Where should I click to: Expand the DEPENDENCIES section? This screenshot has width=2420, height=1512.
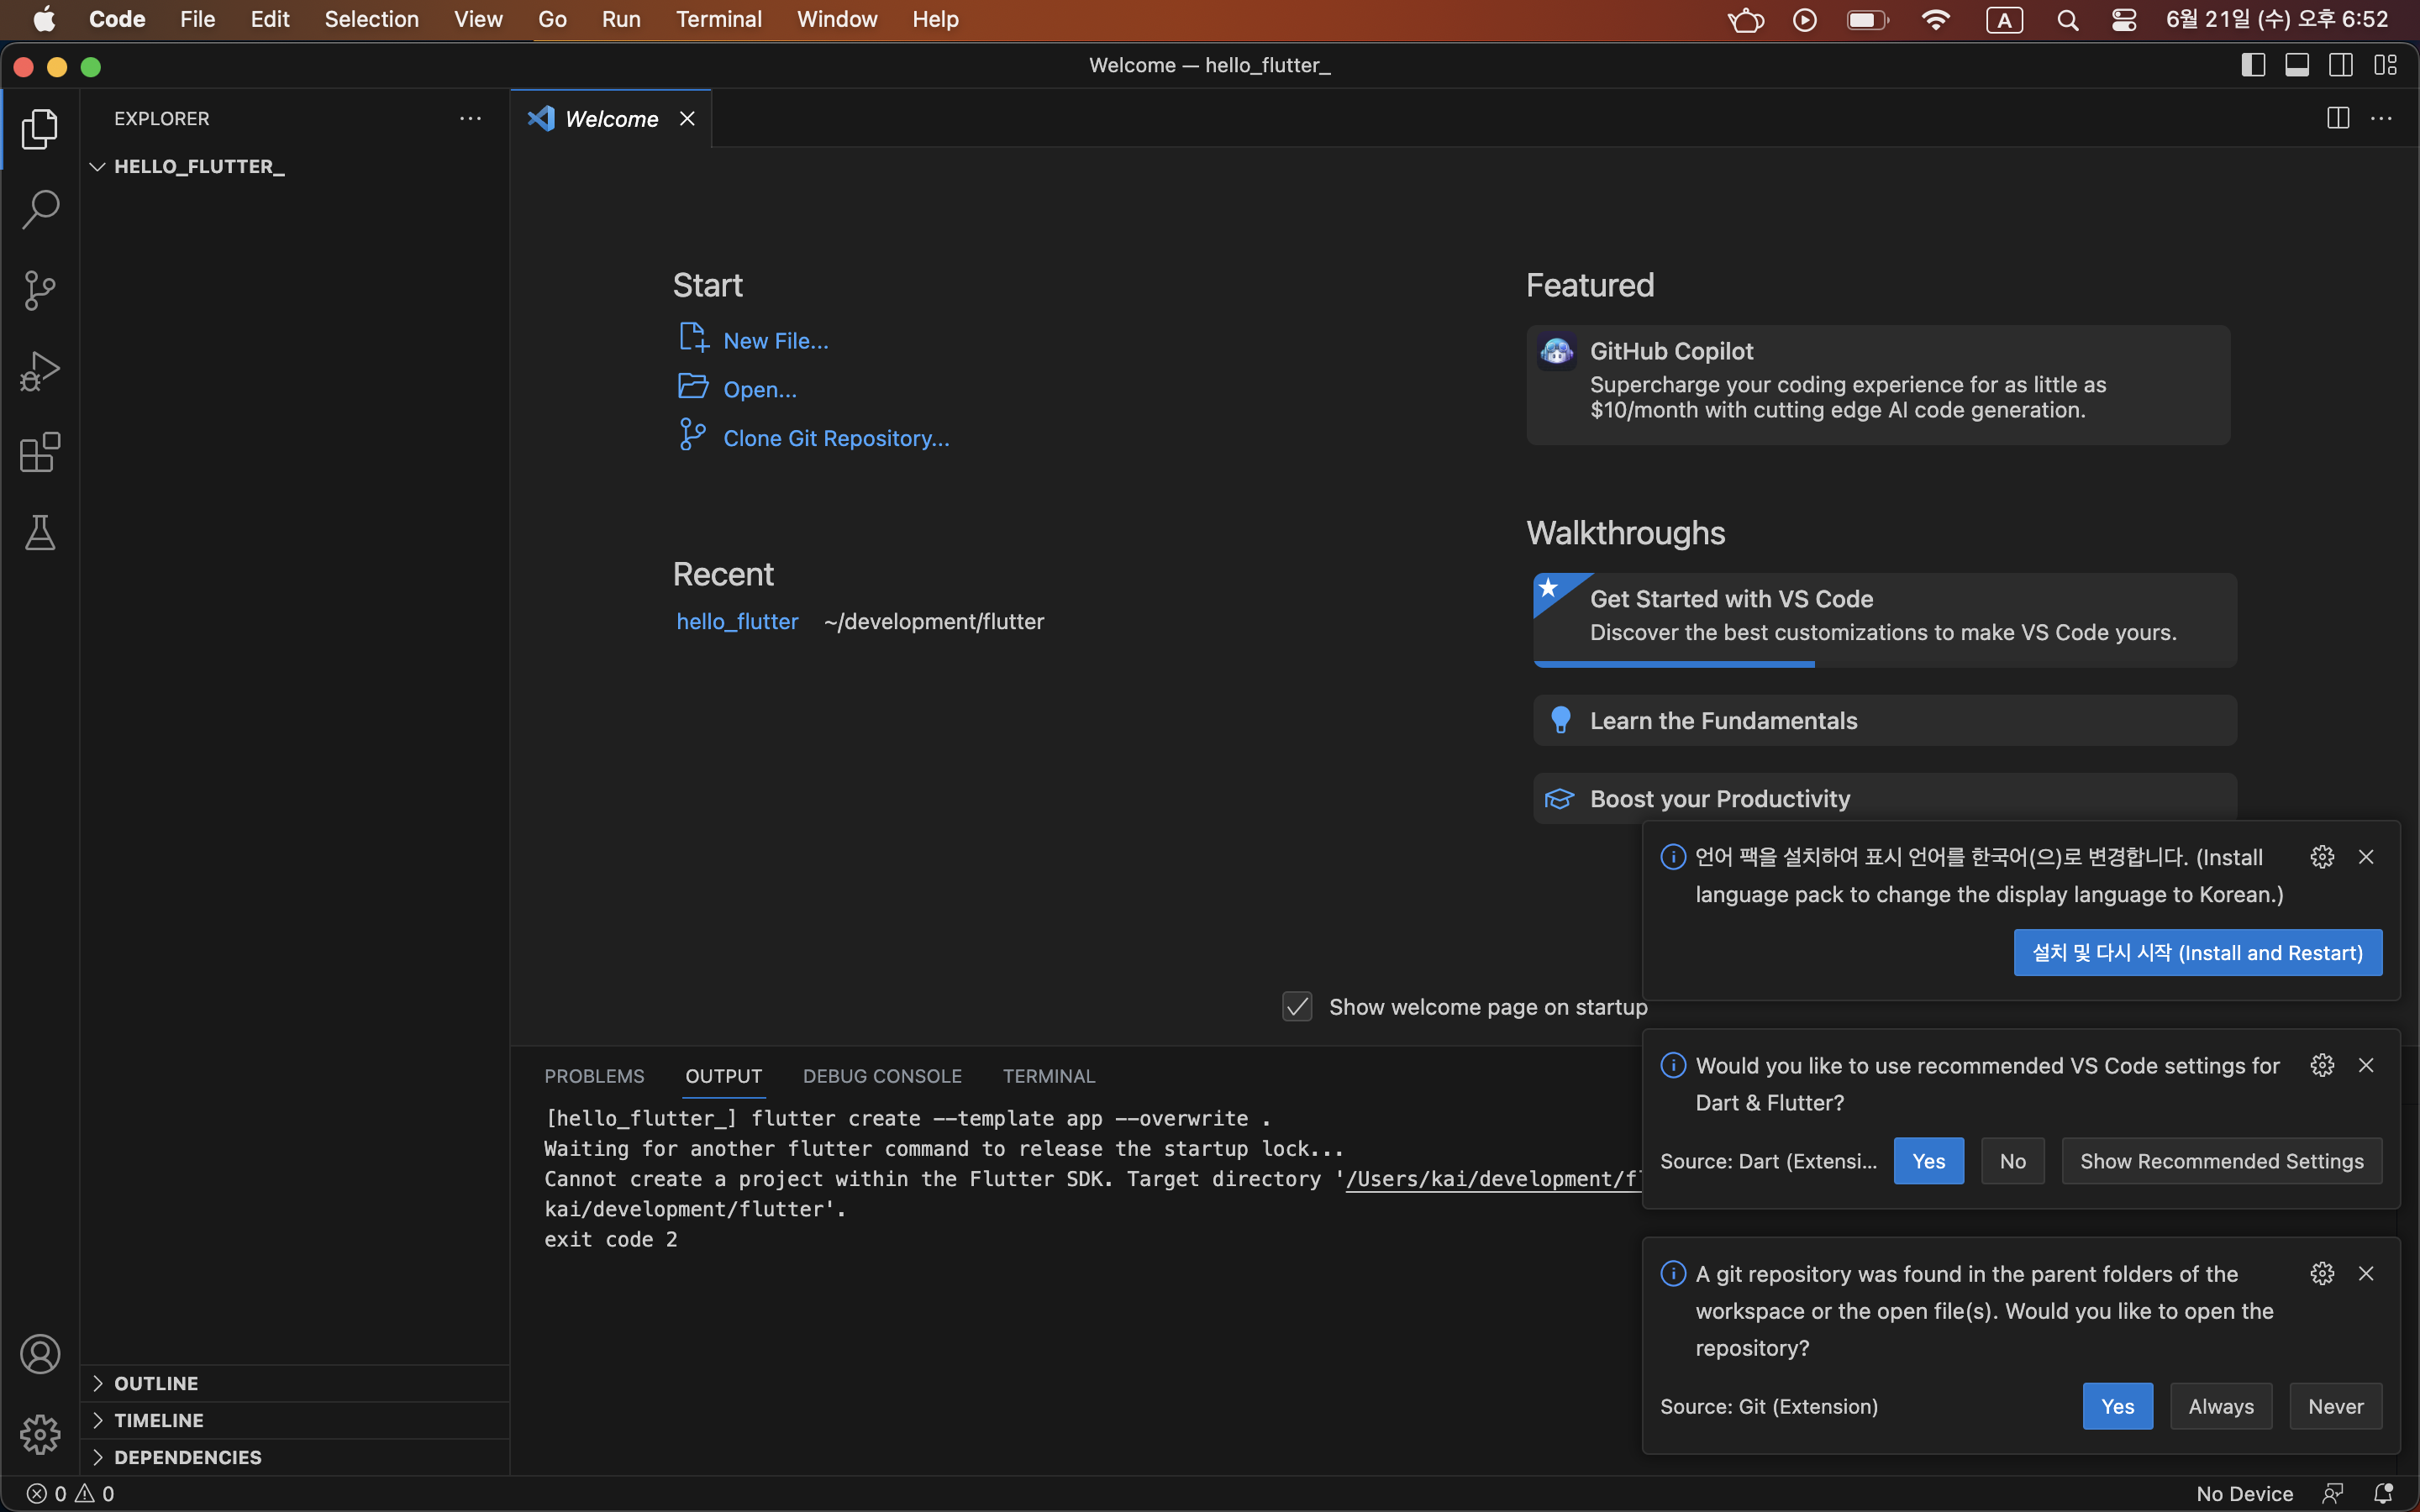click(294, 1457)
